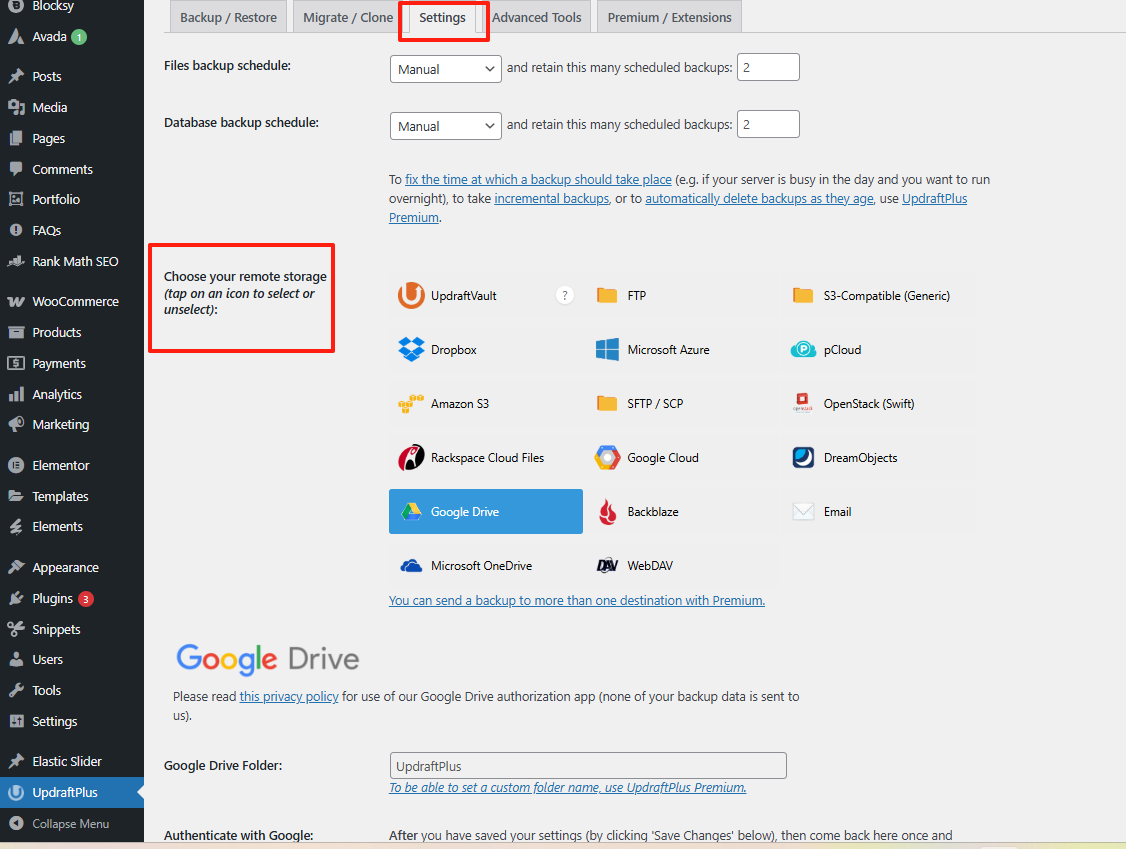
Task: Open the Database backup schedule dropdown
Action: (445, 126)
